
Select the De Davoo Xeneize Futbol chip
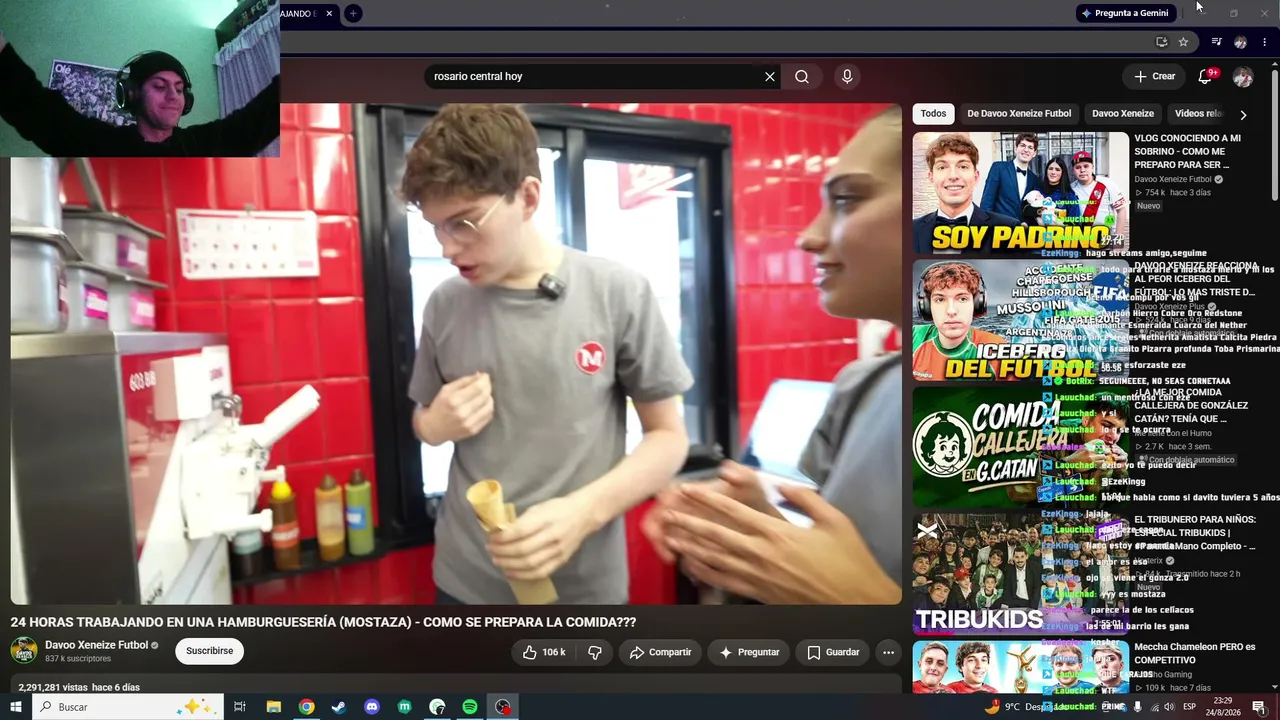[x=1019, y=114]
